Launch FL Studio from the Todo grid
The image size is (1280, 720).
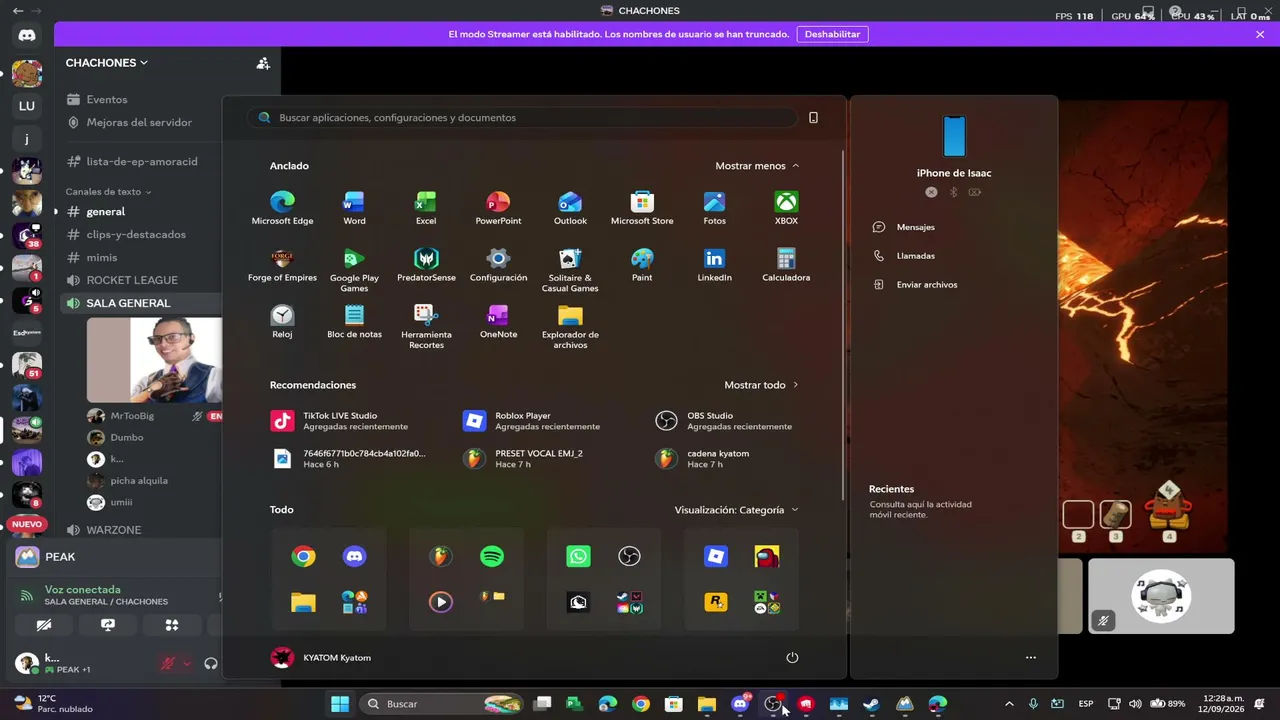[440, 556]
